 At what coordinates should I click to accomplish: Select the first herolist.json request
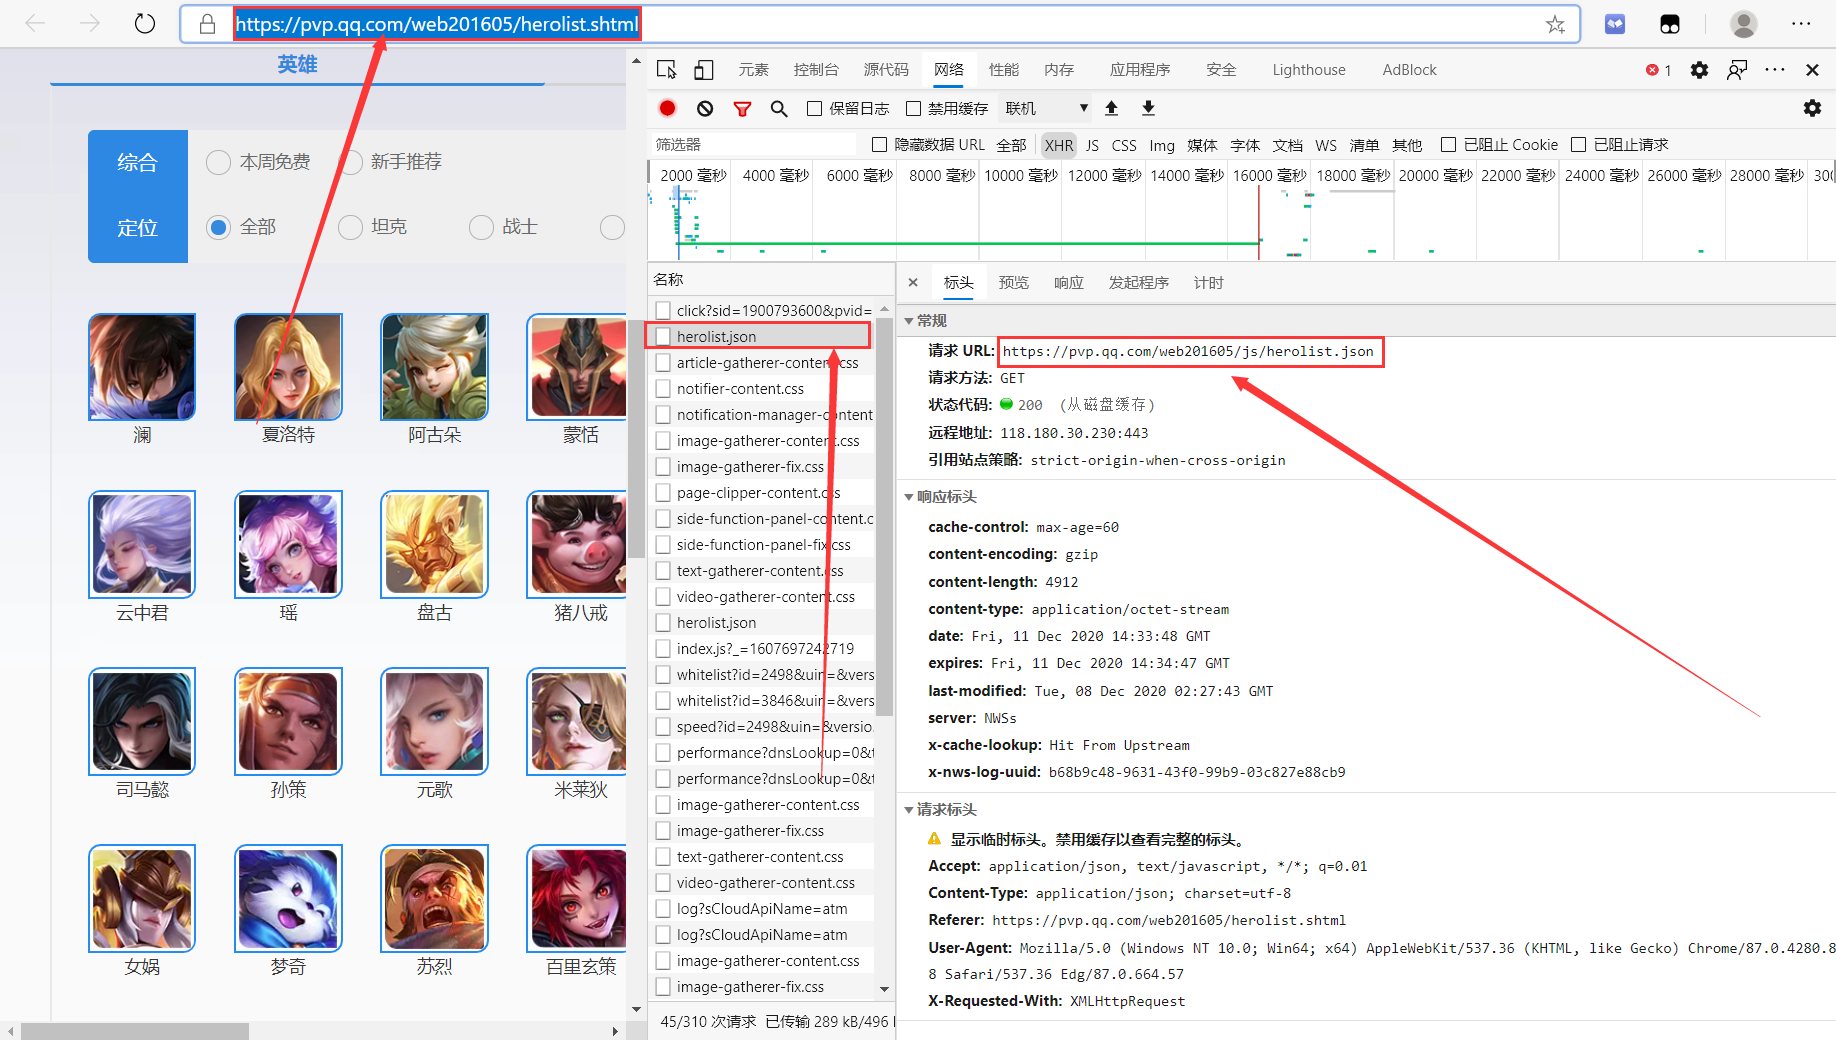point(760,337)
